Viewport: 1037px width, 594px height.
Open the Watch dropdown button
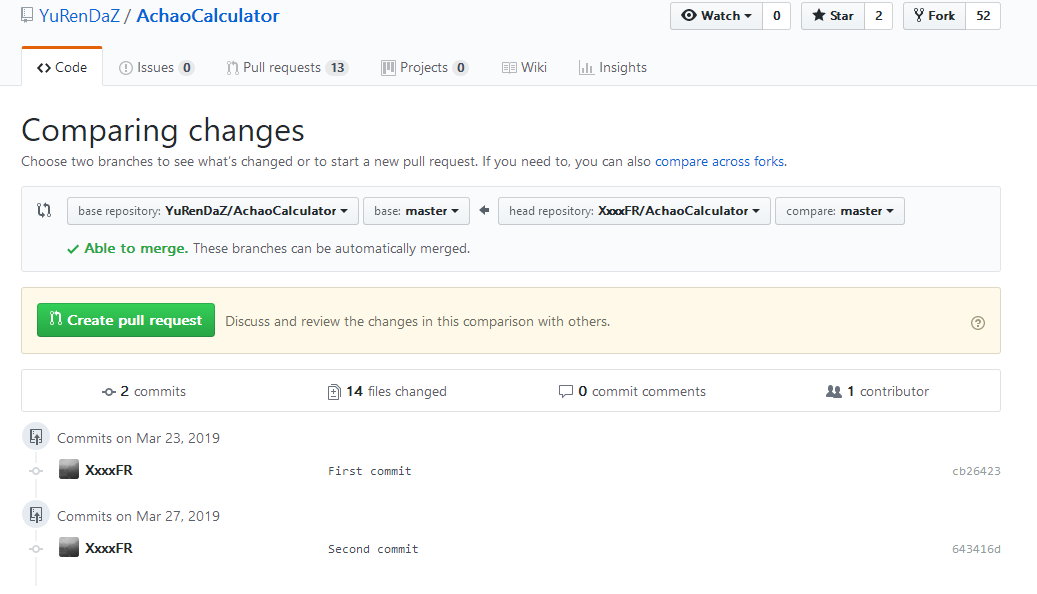[716, 16]
